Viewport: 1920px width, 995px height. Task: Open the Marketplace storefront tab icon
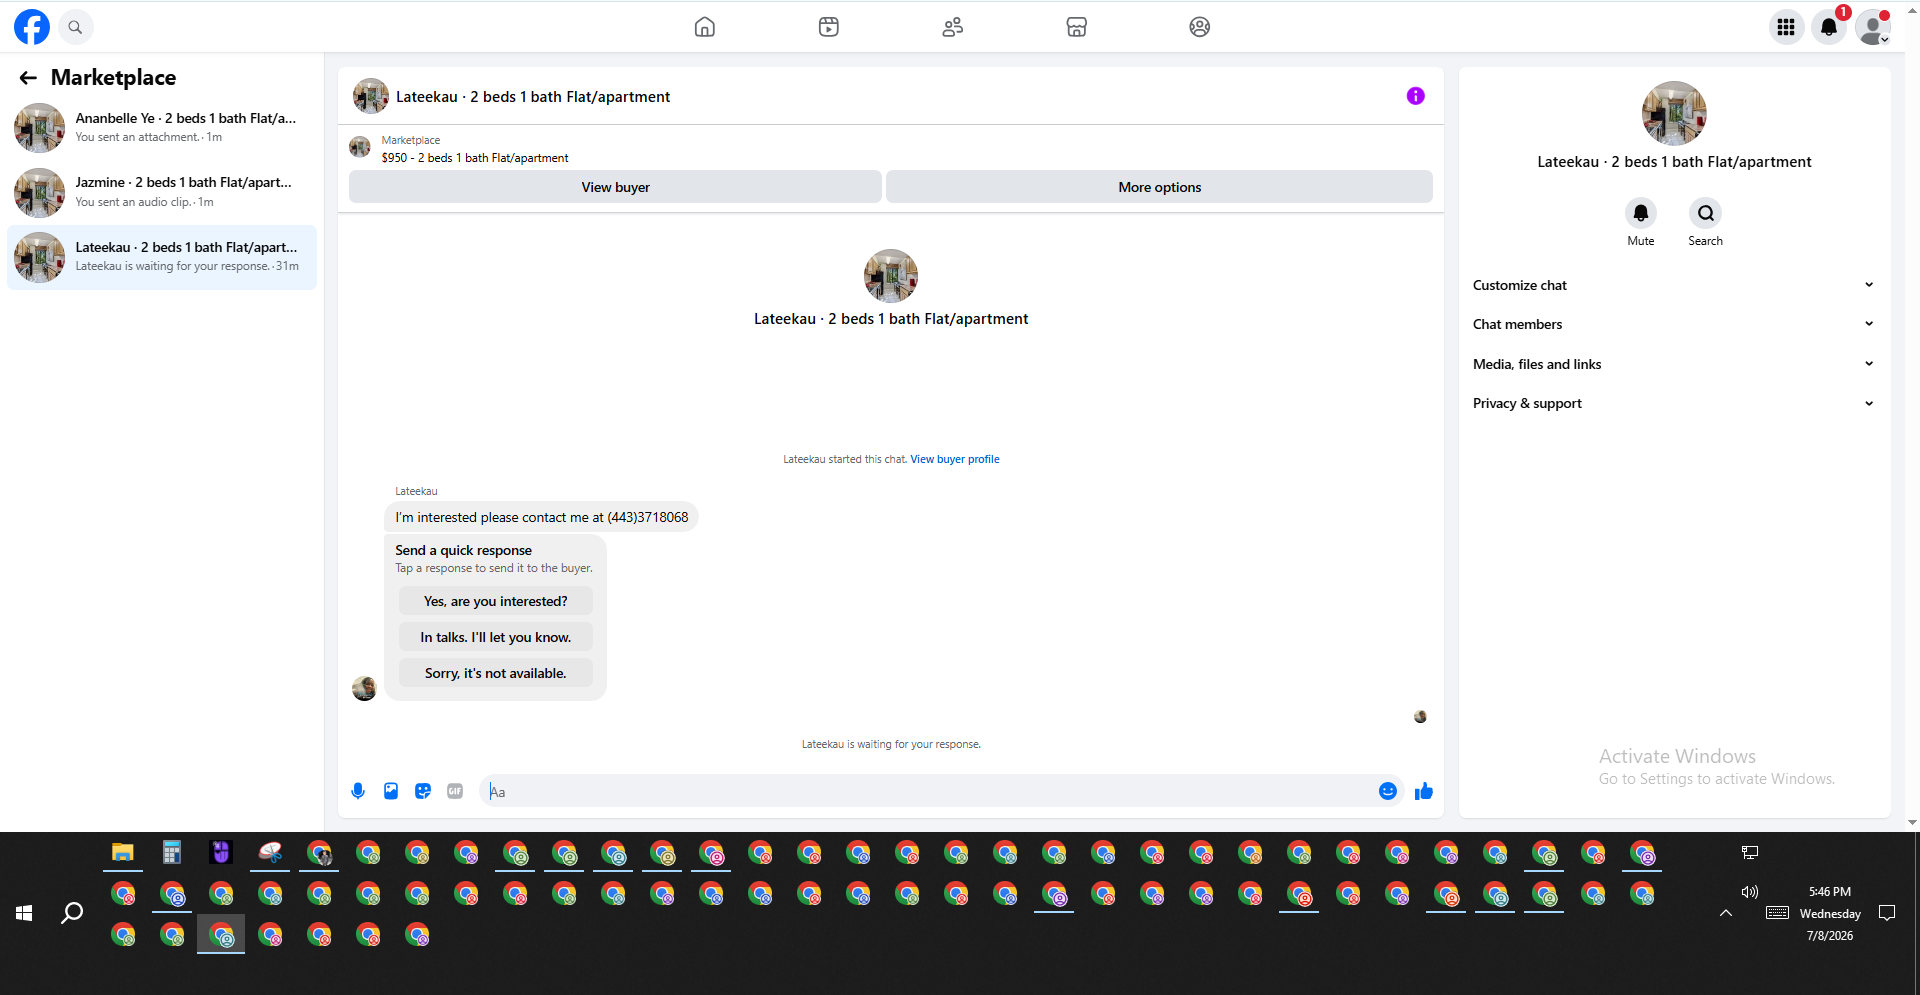point(1077,27)
